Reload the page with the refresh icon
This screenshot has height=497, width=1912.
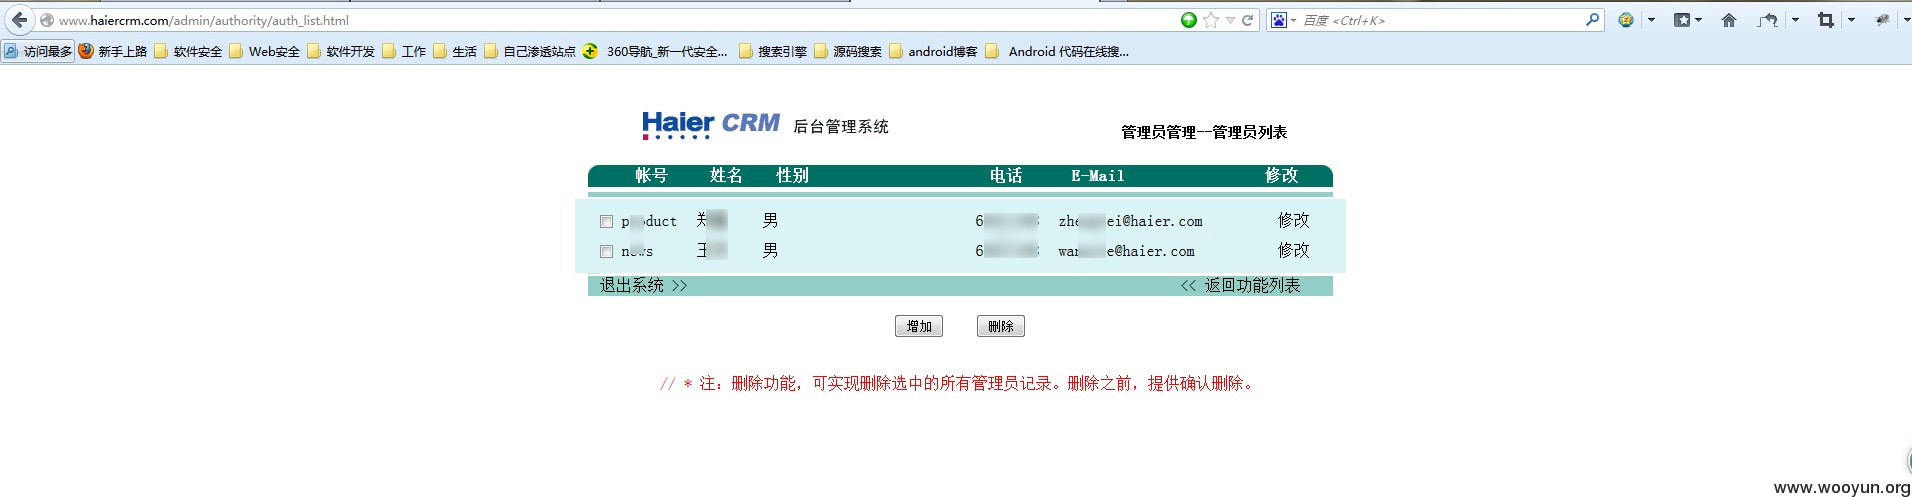(1247, 20)
